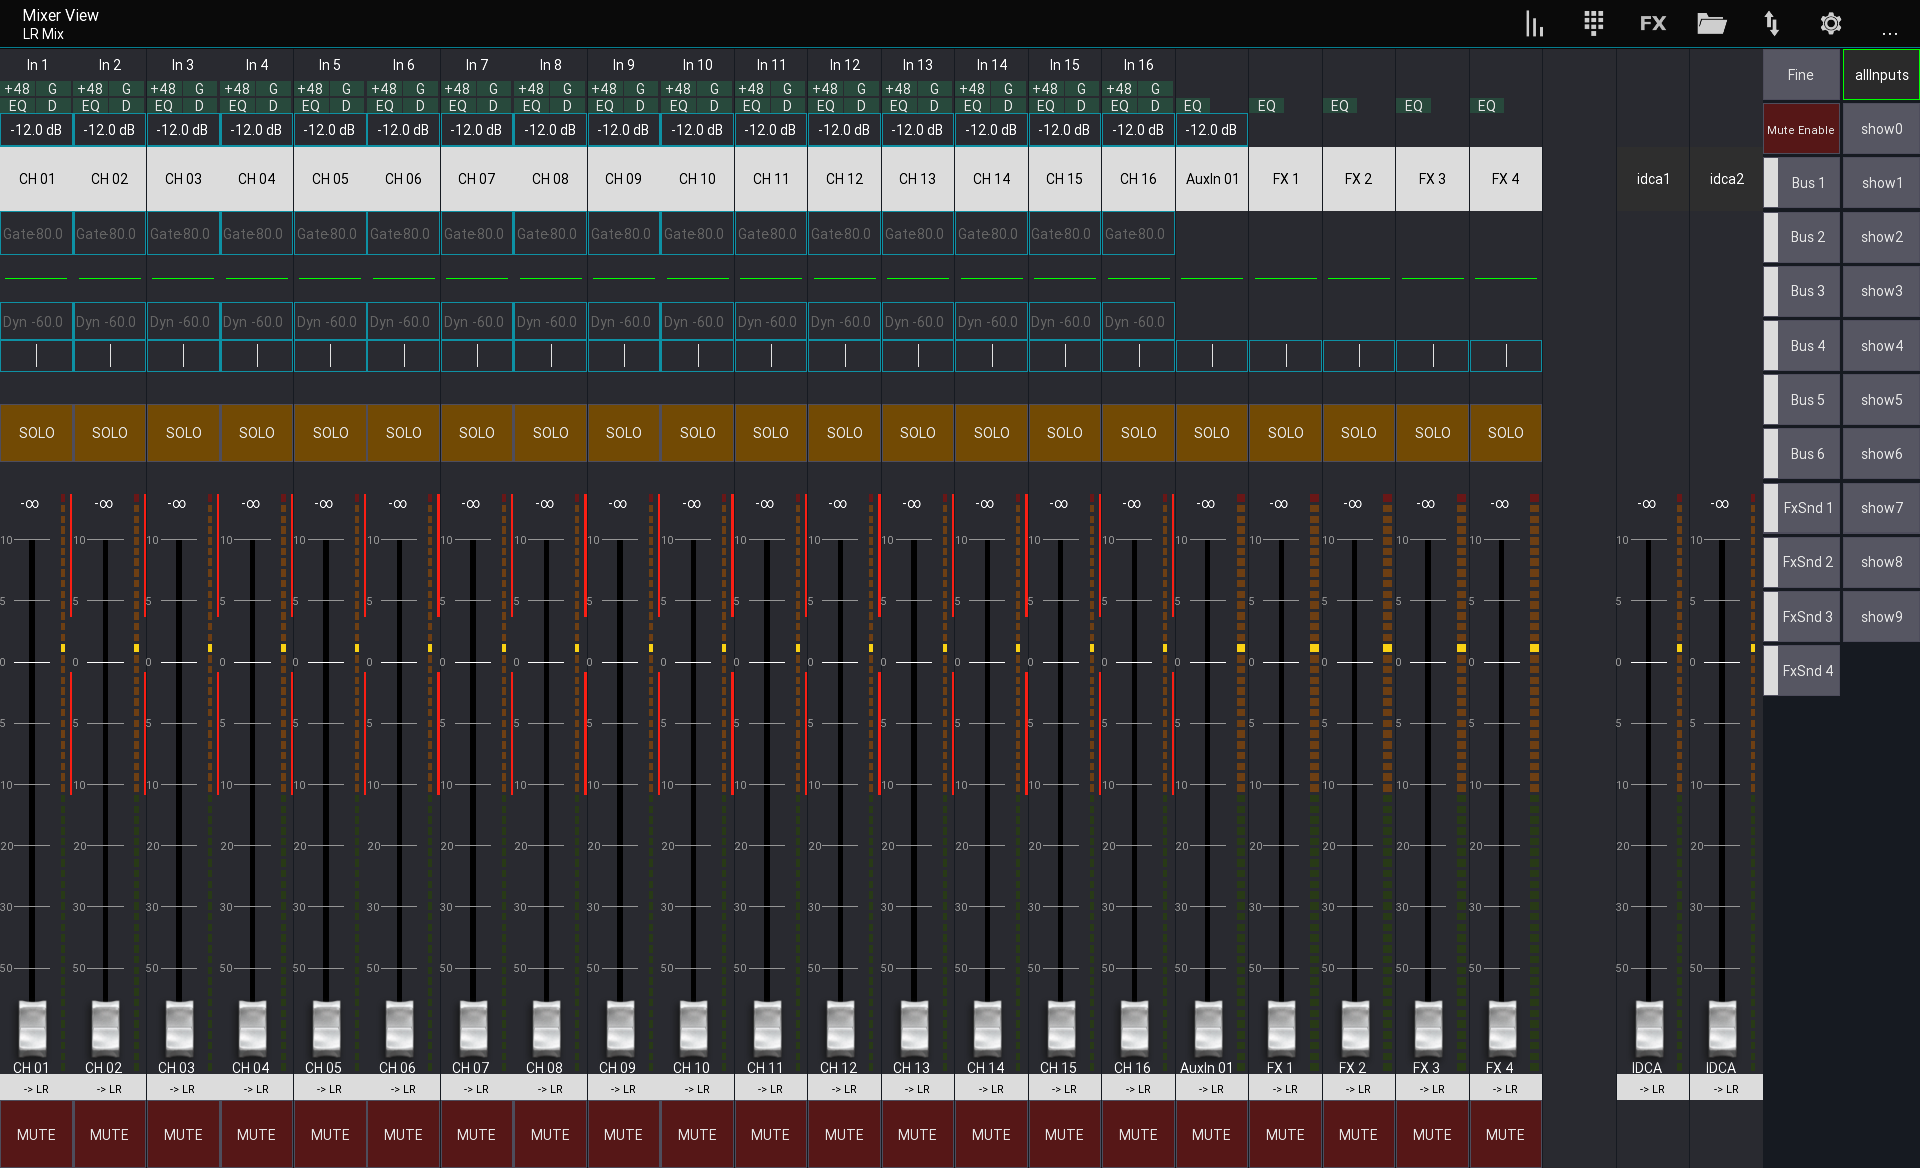Open the grid matrix view icon
The height and width of the screenshot is (1168, 1920).
[x=1594, y=23]
